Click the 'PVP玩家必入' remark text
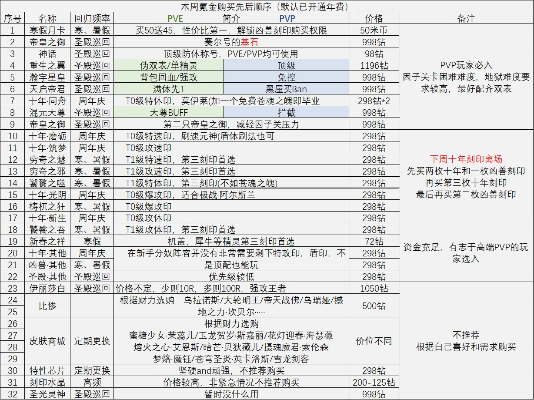The height and width of the screenshot is (400, 534). coord(466,65)
